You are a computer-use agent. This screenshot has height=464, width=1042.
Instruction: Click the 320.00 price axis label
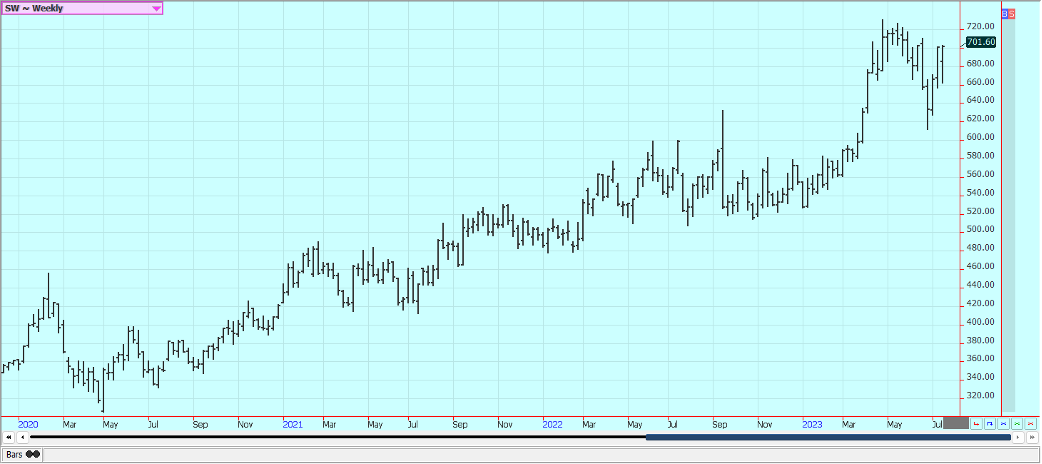980,396
